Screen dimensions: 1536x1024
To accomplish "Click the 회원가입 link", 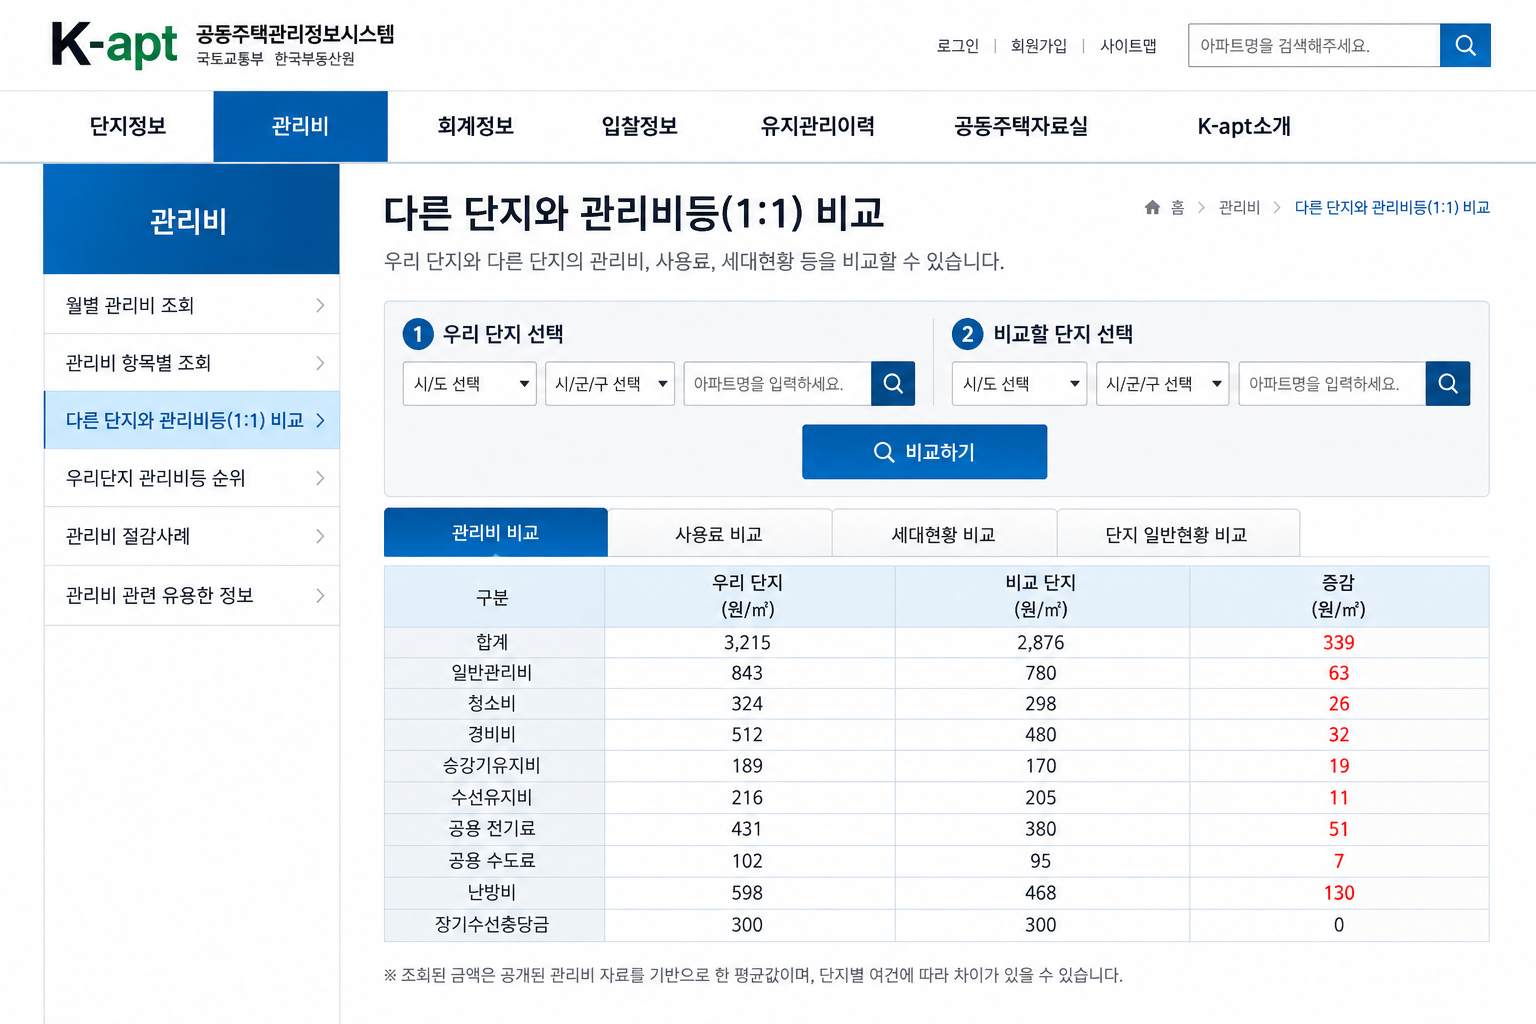I will [x=1039, y=46].
